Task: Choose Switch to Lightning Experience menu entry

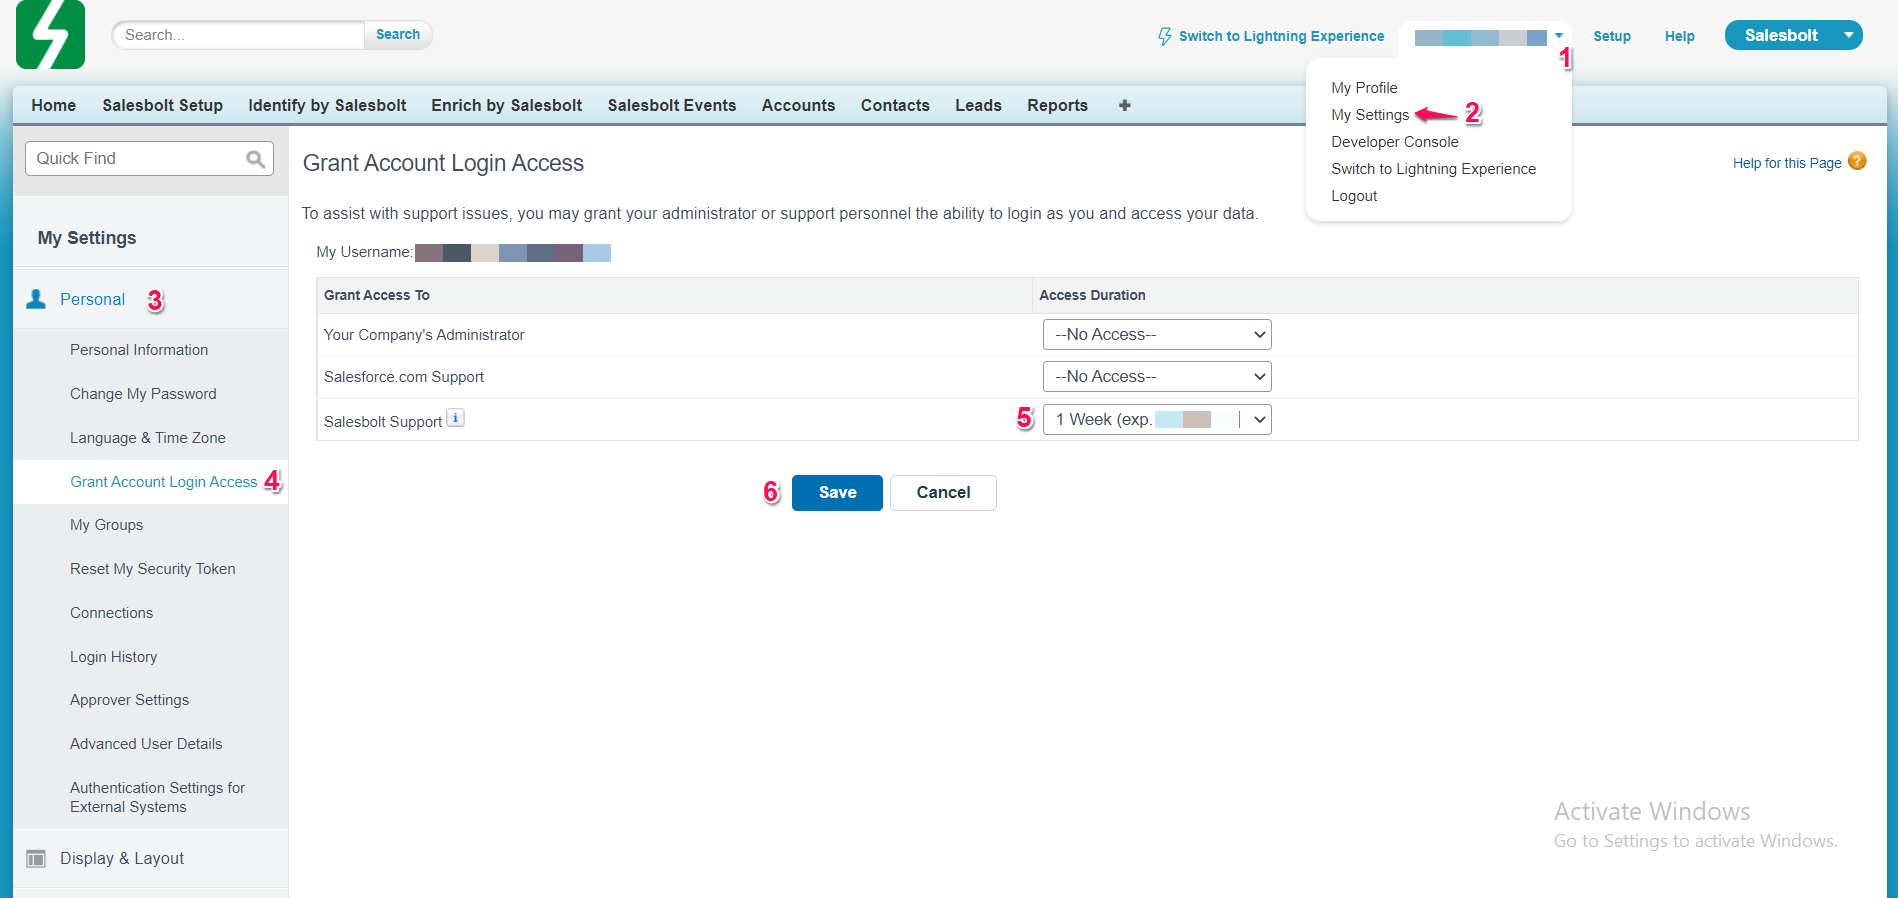Action: 1433,169
